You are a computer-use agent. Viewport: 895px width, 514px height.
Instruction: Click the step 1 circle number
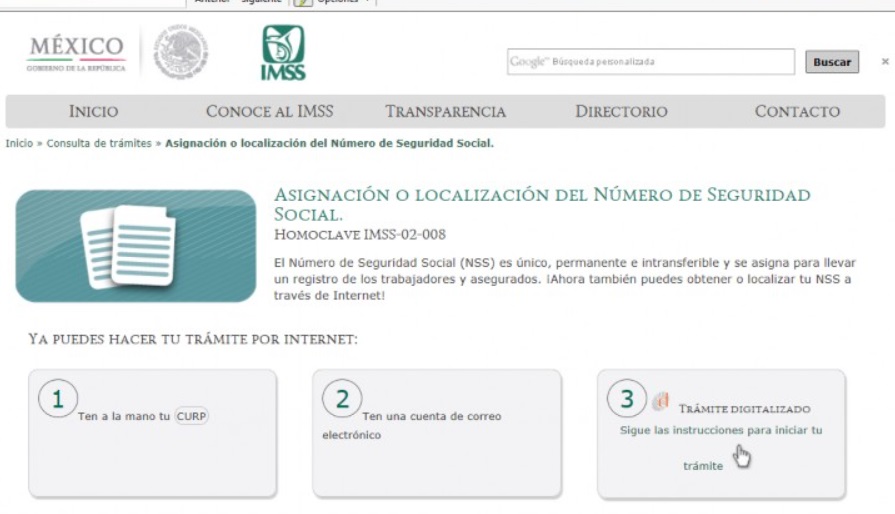tap(58, 399)
